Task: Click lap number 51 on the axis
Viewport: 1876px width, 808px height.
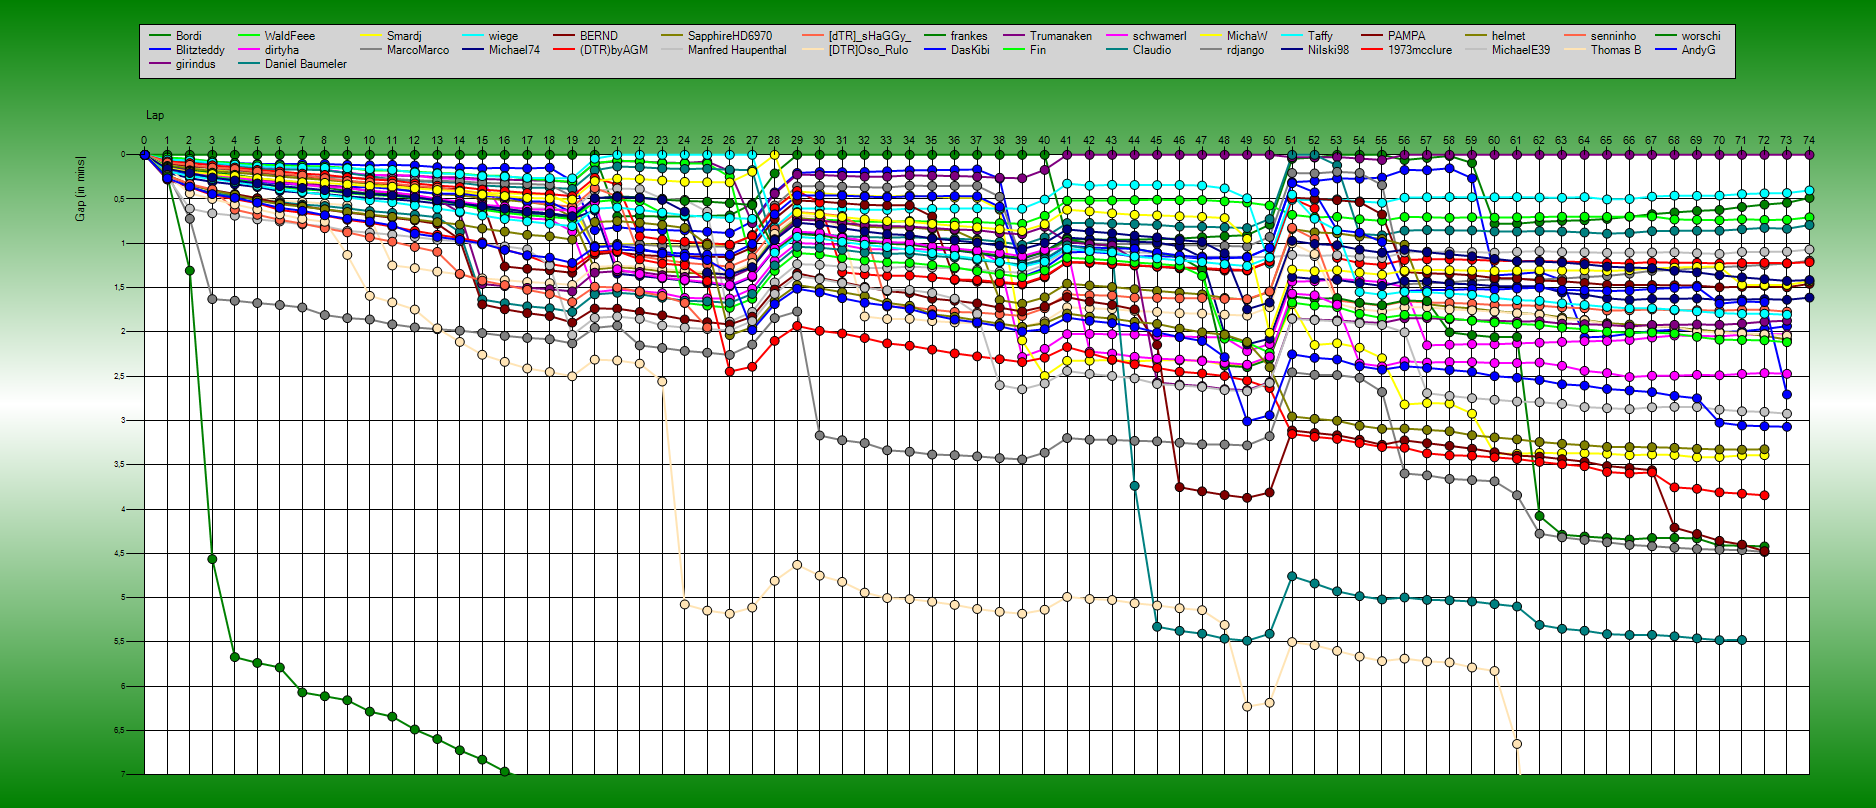Action: [x=1291, y=141]
